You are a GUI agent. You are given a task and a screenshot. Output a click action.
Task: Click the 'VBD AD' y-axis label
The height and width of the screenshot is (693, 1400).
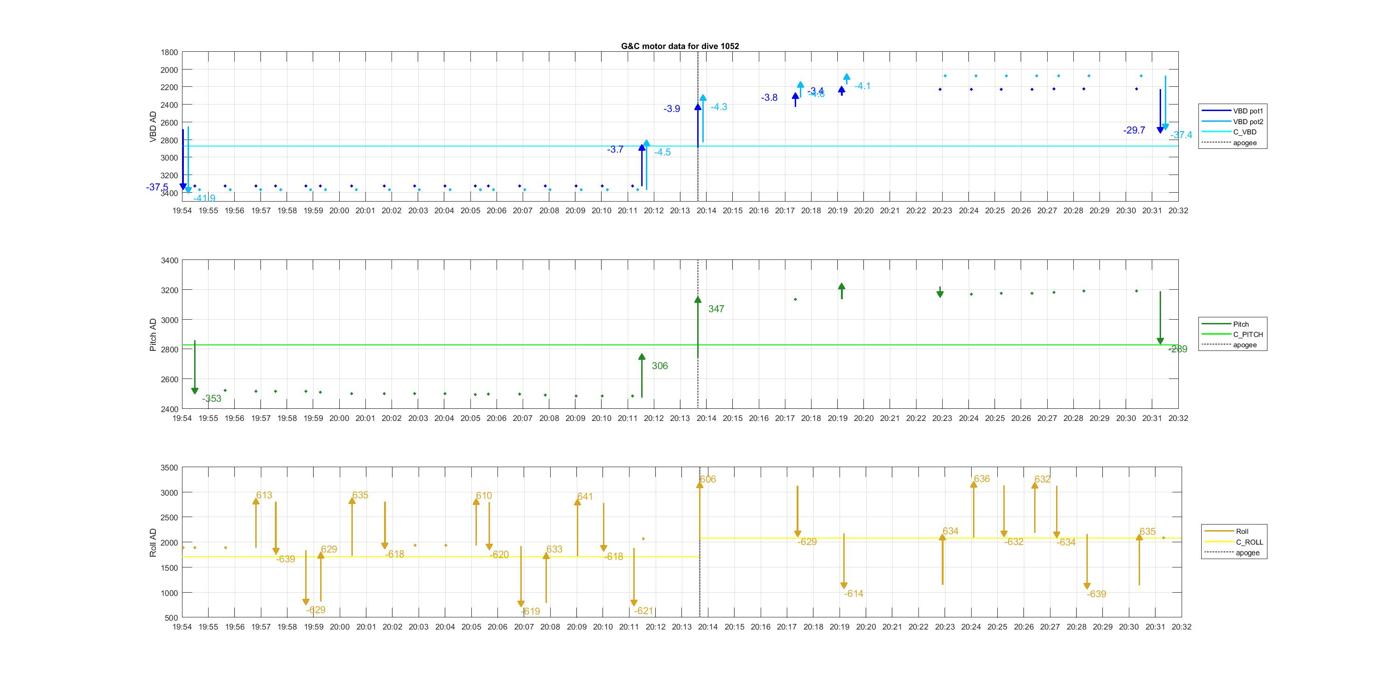[x=153, y=125]
